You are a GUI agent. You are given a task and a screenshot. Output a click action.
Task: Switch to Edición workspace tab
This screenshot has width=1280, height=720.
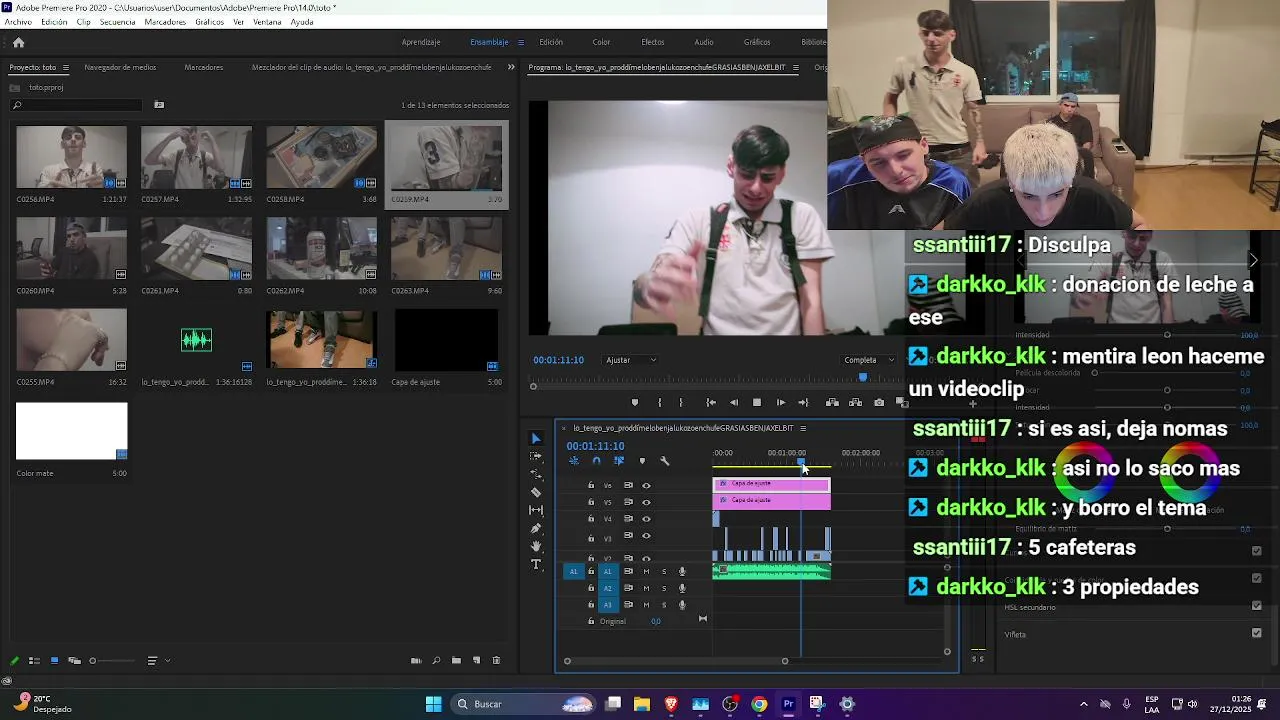tap(551, 42)
